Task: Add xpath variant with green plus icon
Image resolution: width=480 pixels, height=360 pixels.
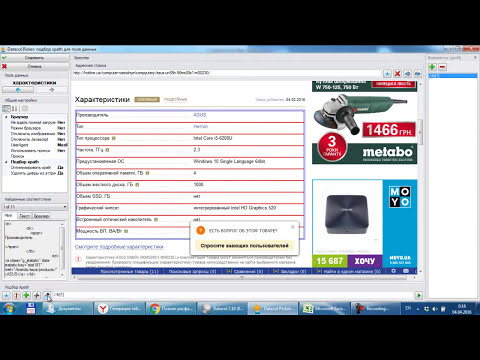Action: click(432, 67)
